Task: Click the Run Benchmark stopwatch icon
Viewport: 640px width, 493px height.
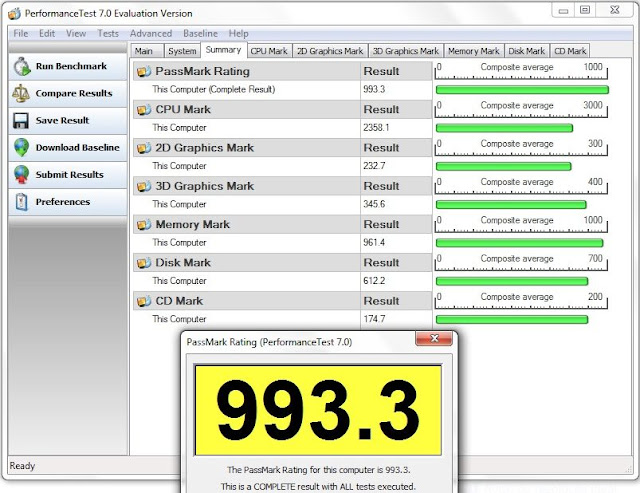Action: tap(22, 67)
